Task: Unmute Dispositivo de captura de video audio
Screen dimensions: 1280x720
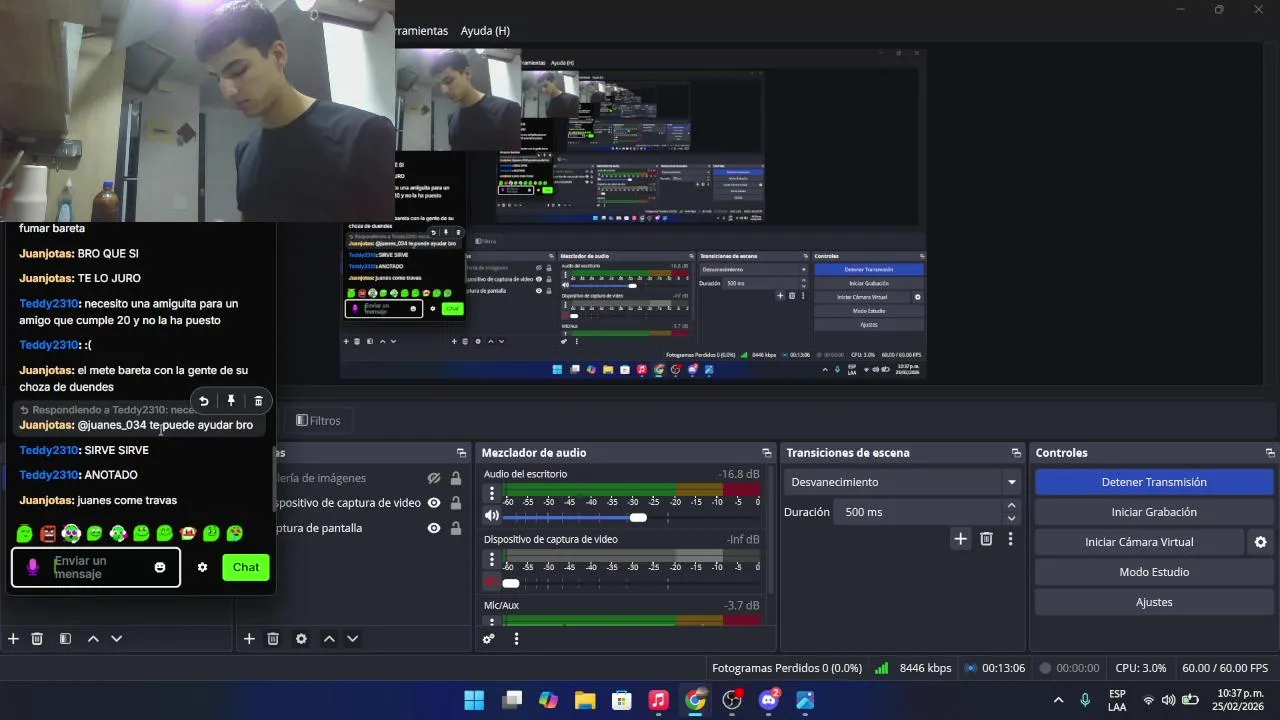Action: pyautogui.click(x=491, y=582)
